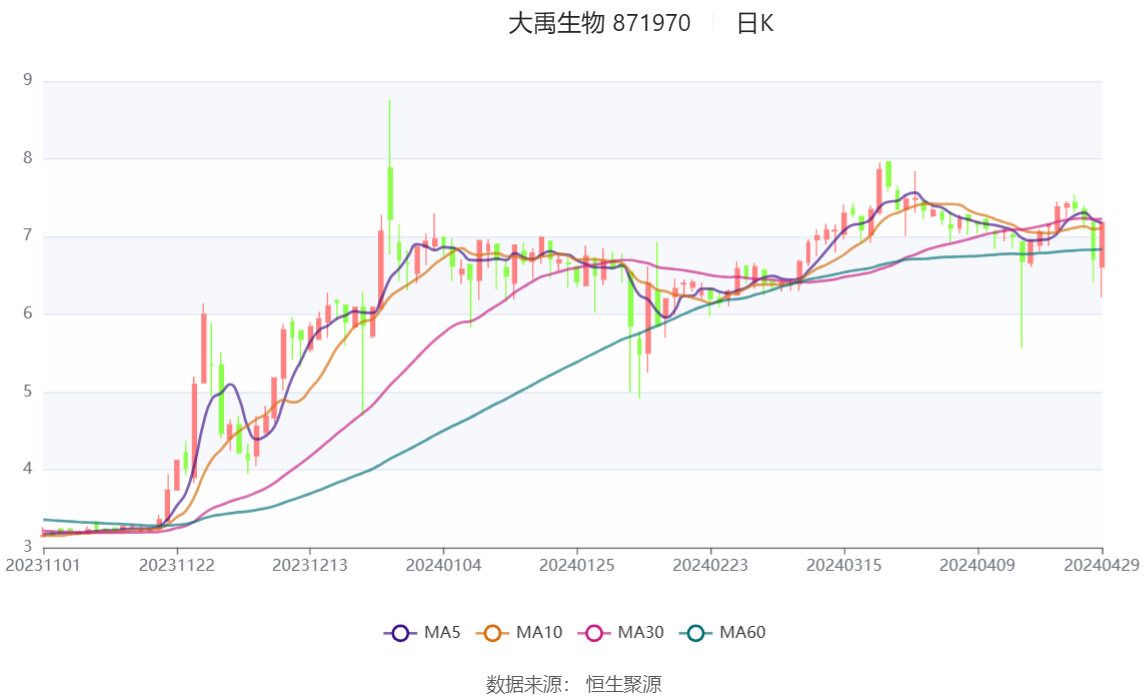Click the orange MA10 legend circle marker
1148x699 pixels.
[x=493, y=633]
